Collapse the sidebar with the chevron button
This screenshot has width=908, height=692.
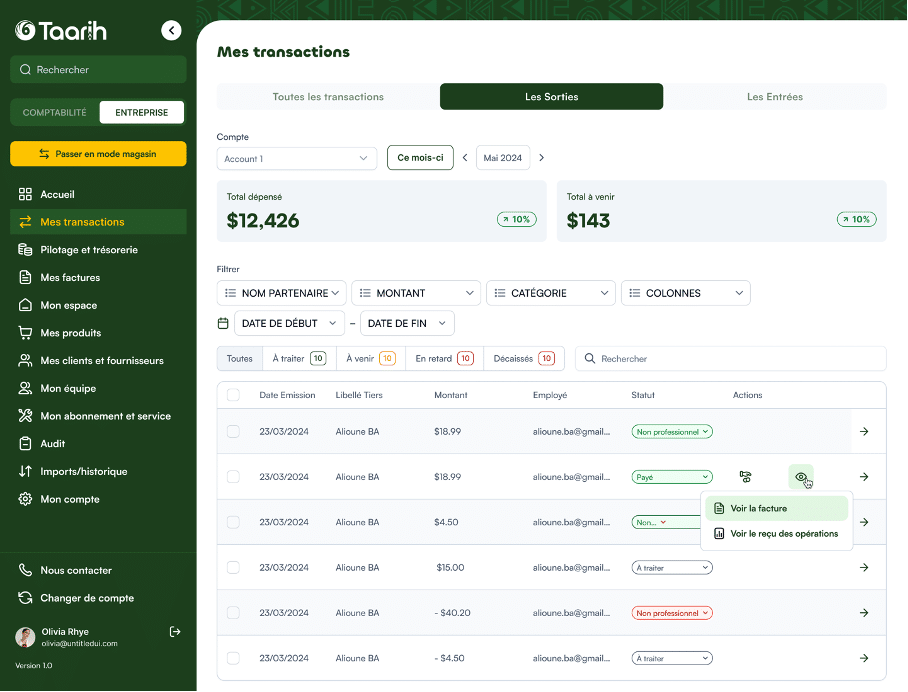(x=172, y=31)
